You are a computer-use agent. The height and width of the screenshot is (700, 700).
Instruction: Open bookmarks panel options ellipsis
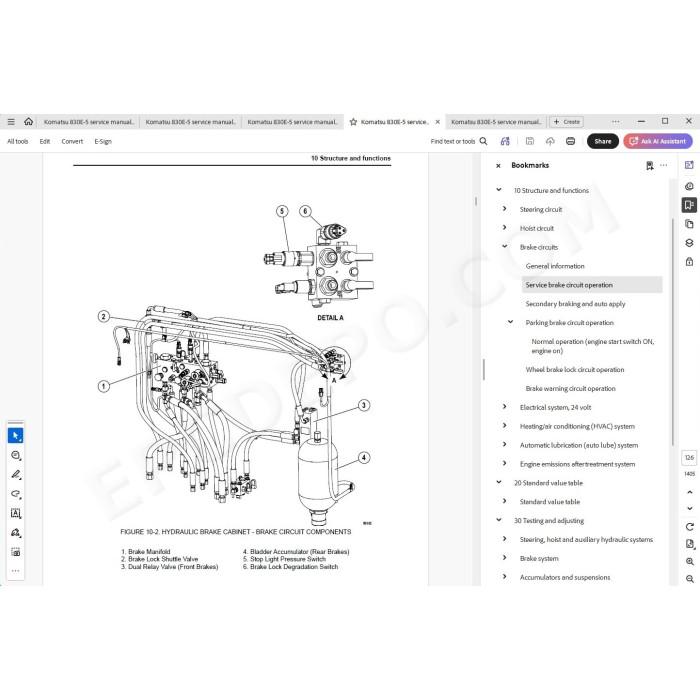click(664, 165)
